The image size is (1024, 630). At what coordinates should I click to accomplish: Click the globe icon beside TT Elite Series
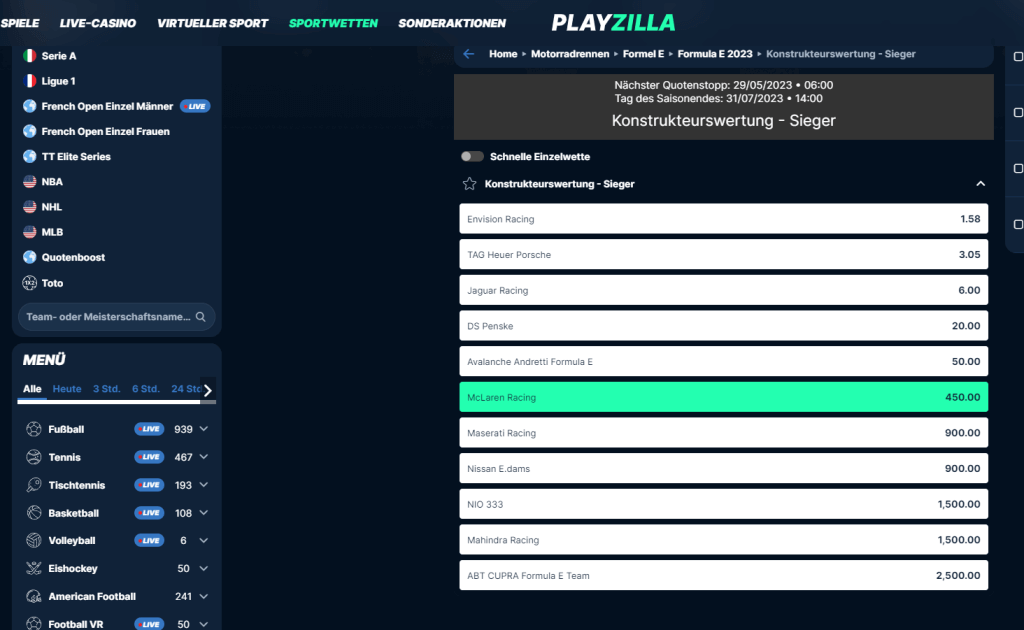pyautogui.click(x=29, y=157)
